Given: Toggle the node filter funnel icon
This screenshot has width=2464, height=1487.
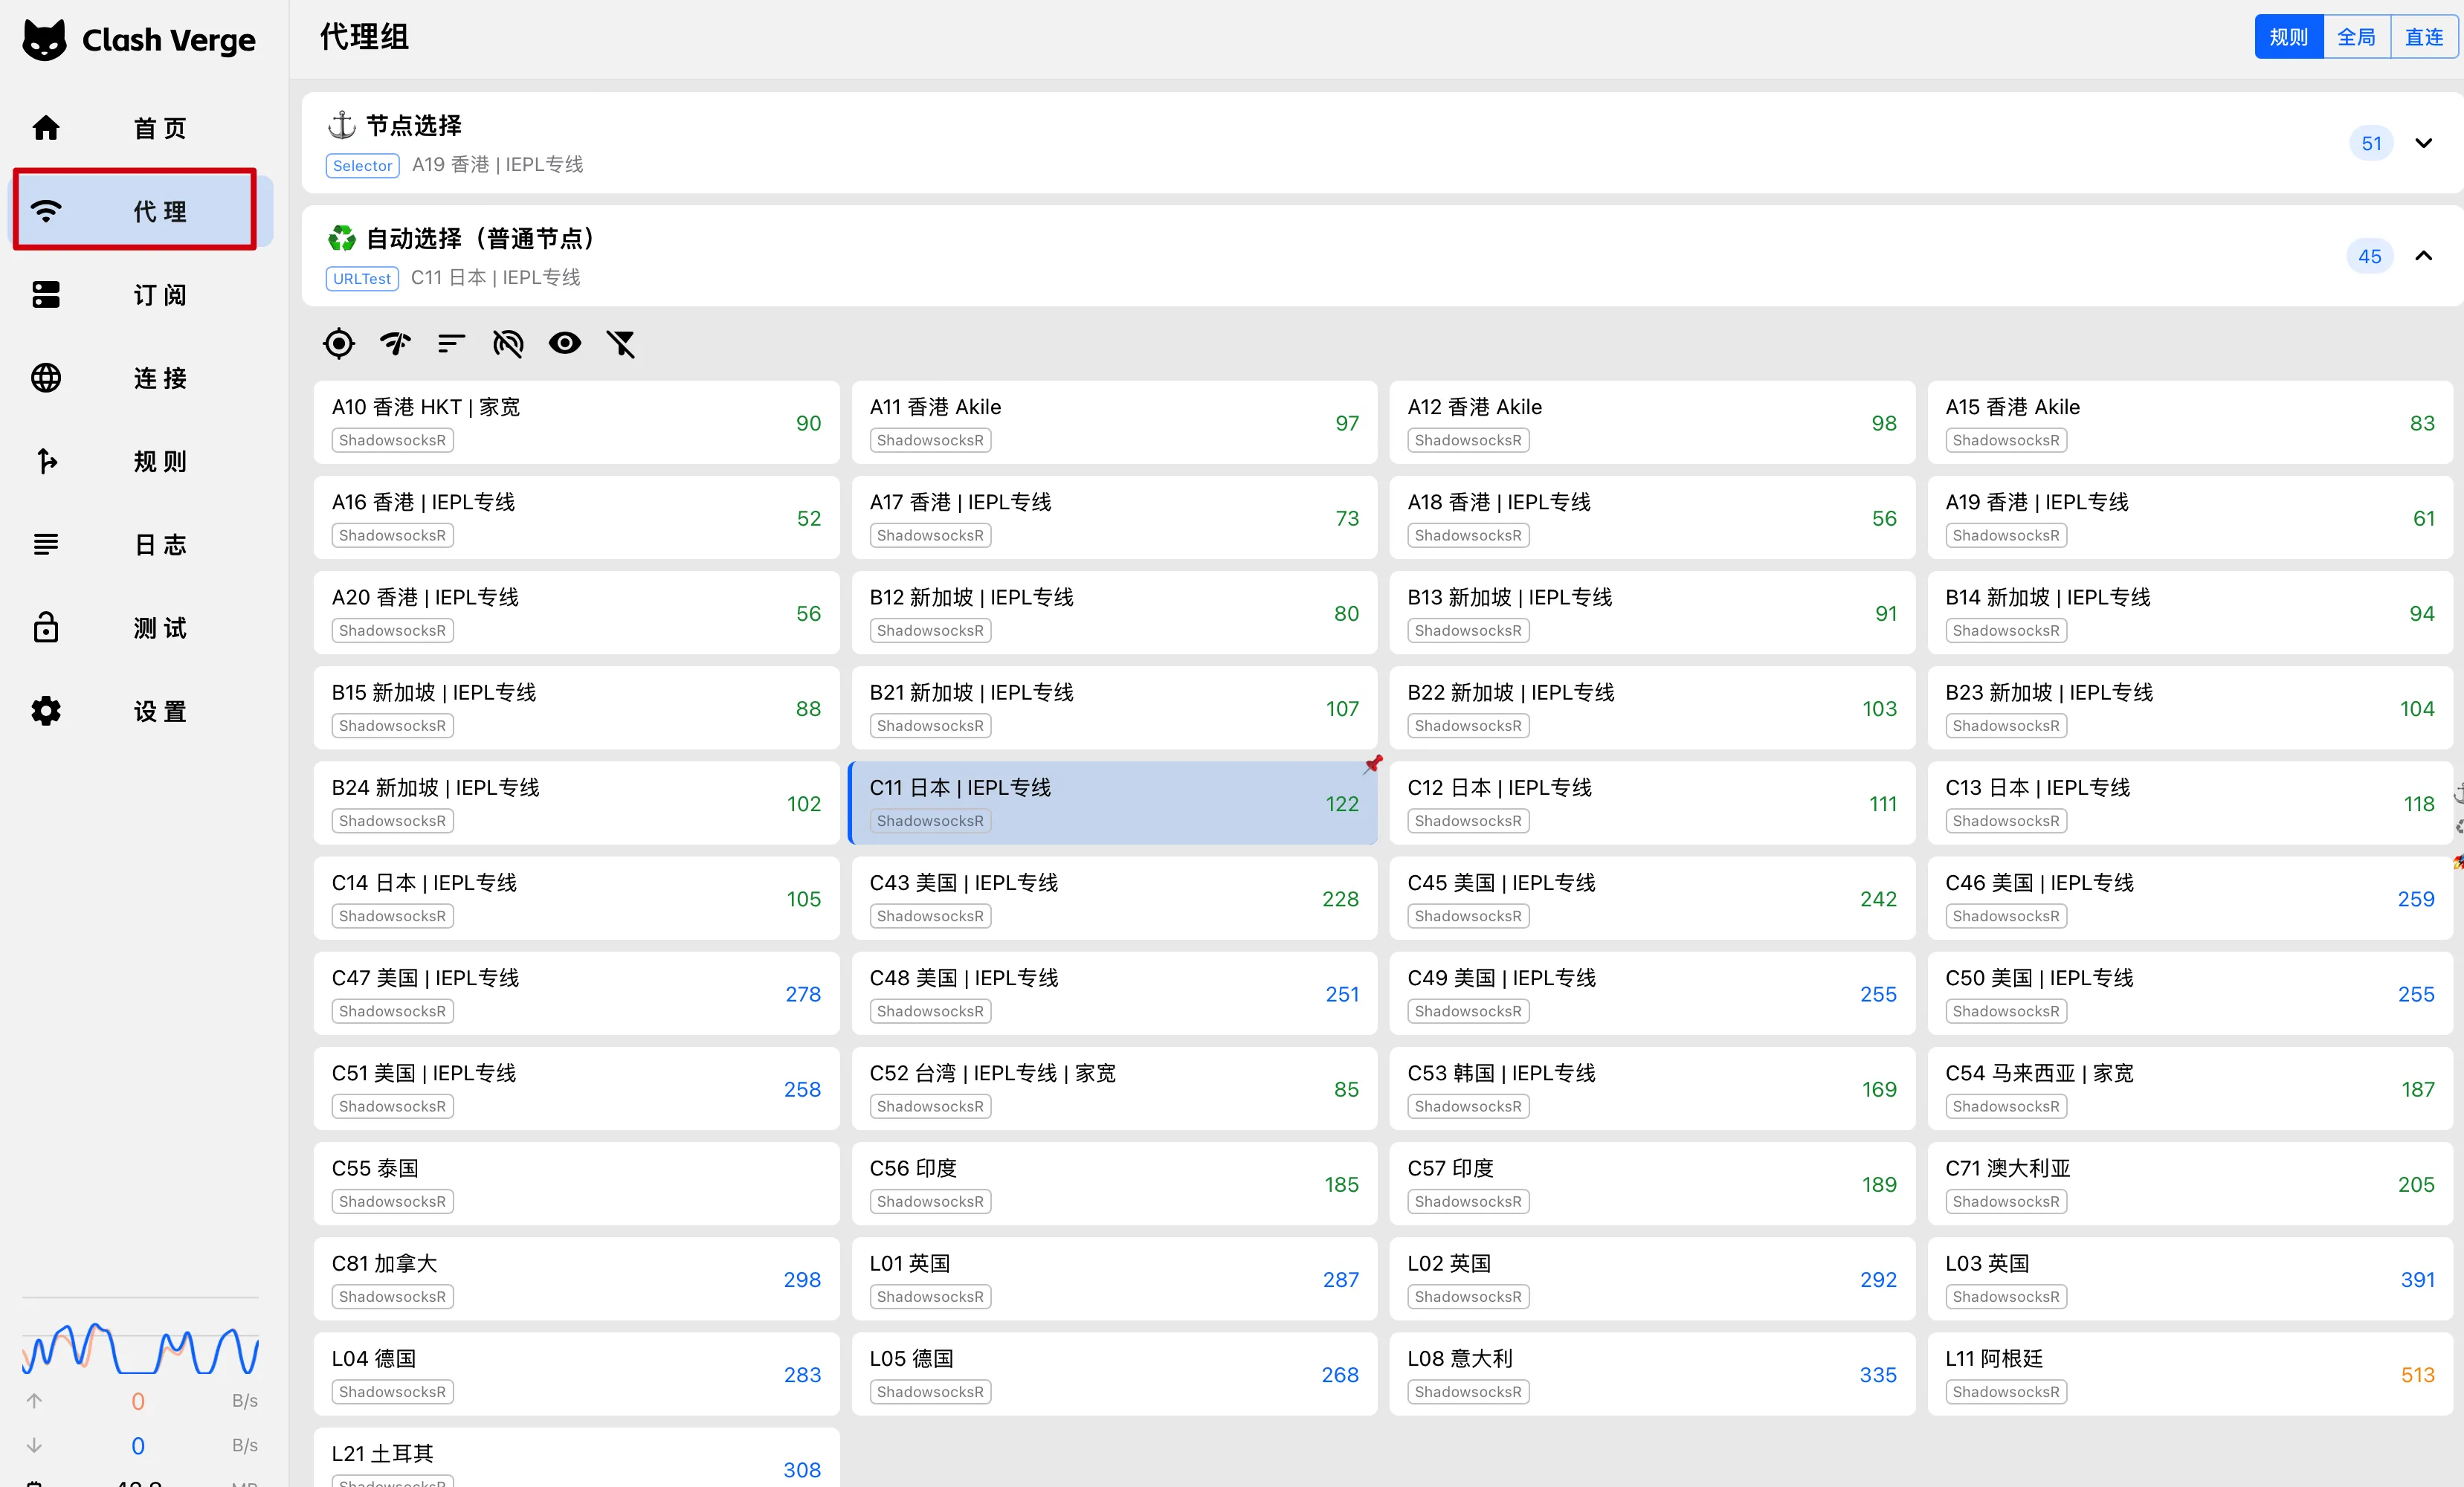Looking at the screenshot, I should tap(621, 344).
